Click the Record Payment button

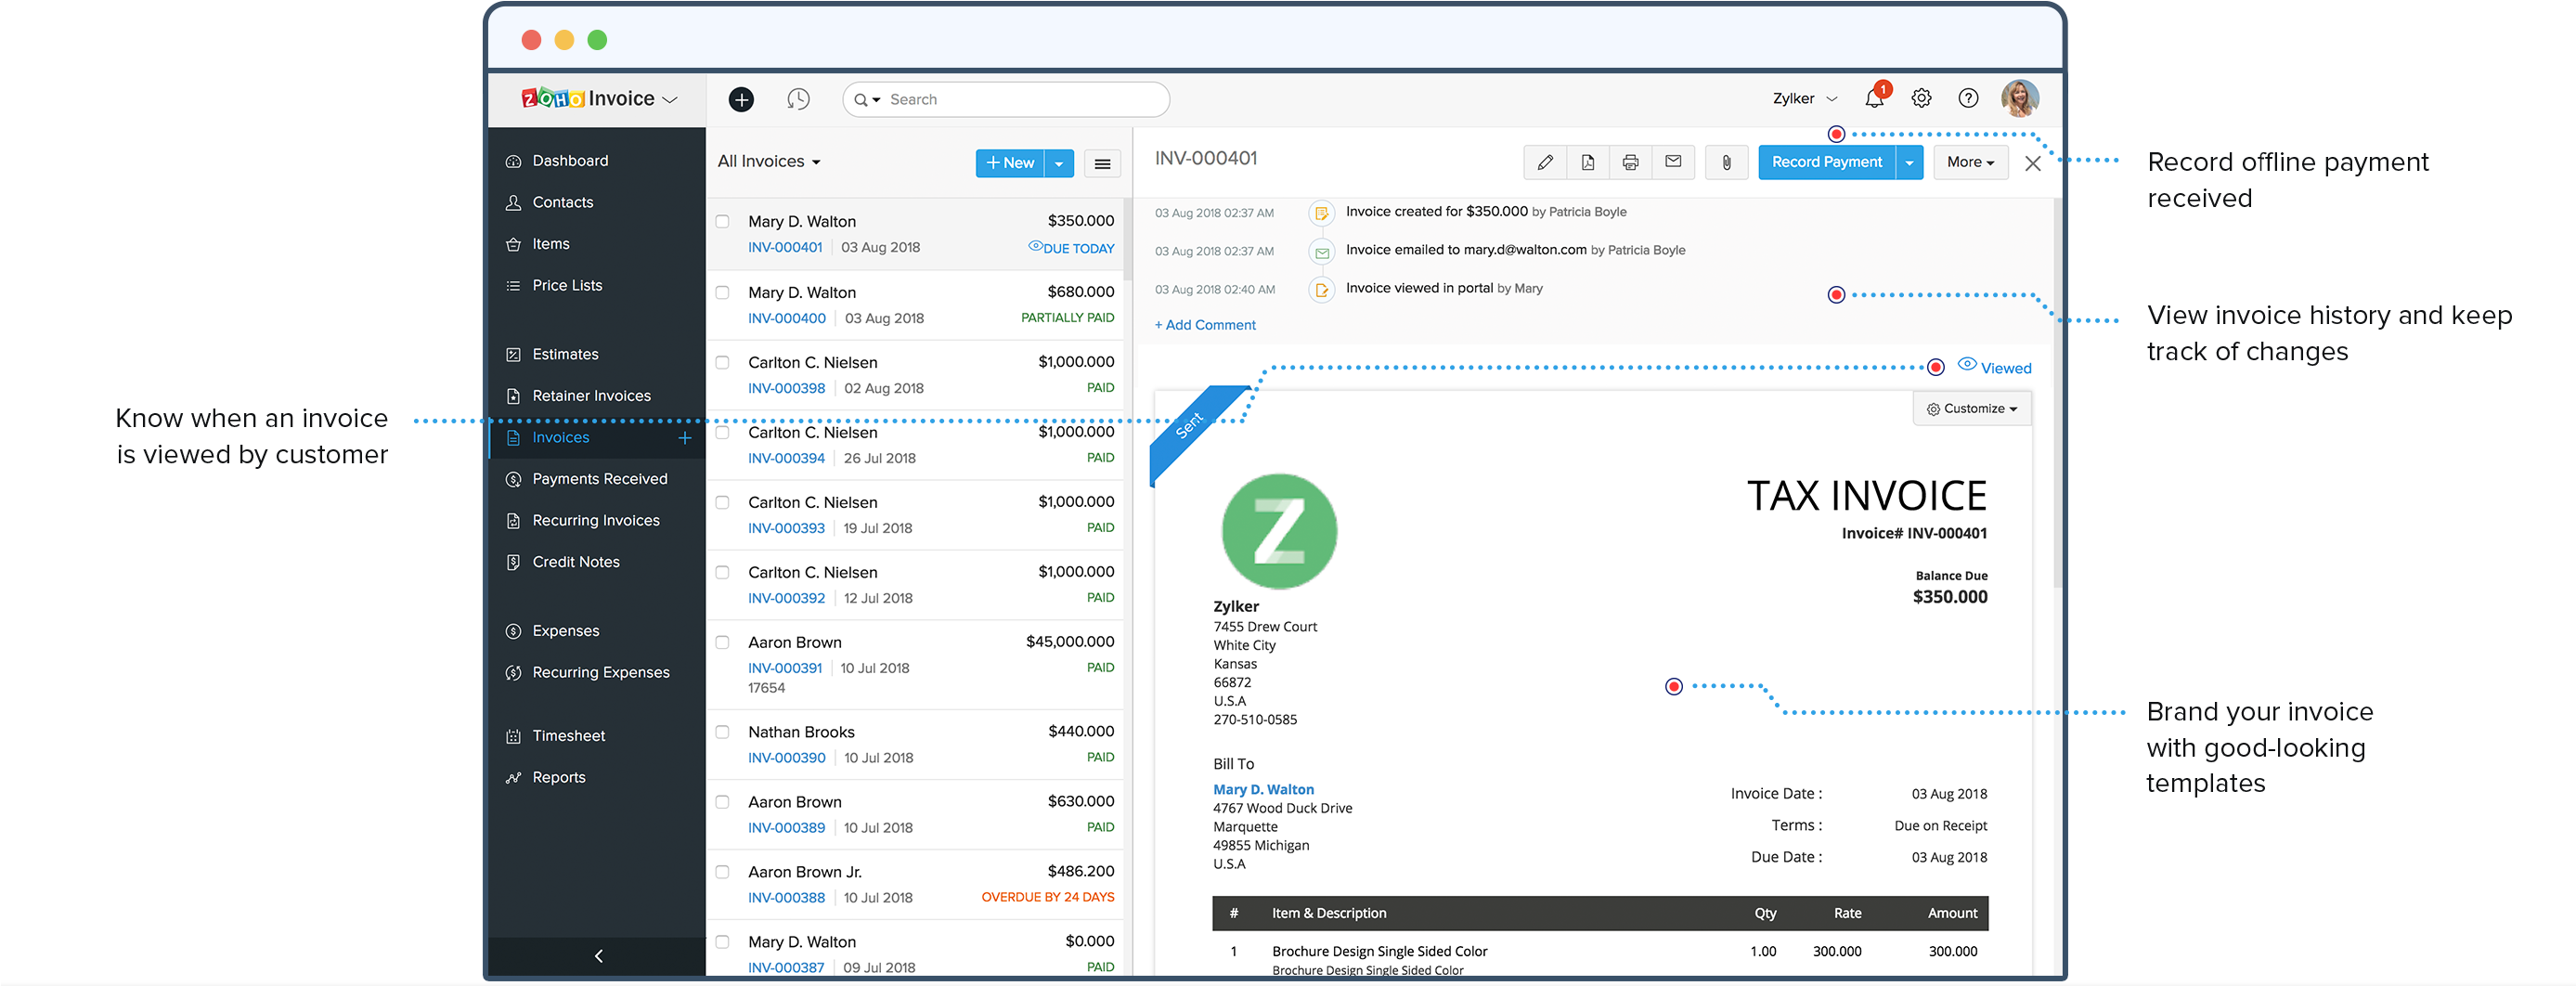tap(1827, 162)
